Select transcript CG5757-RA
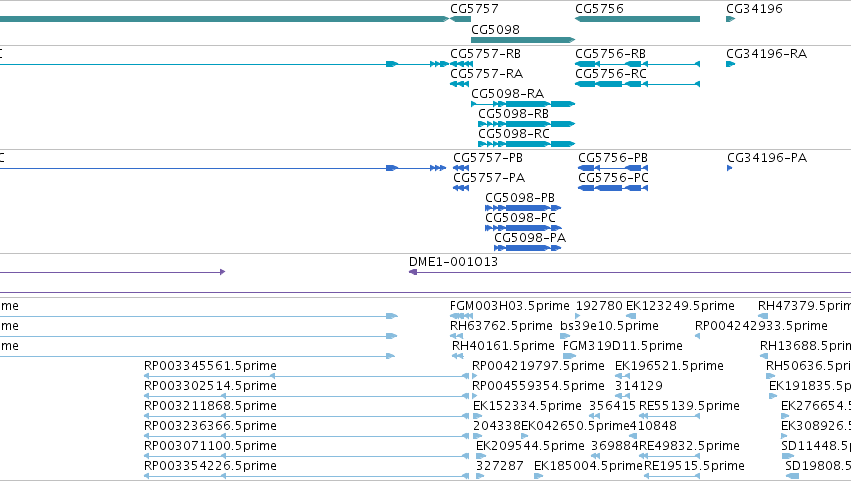The height and width of the screenshot is (481, 851). pos(486,74)
